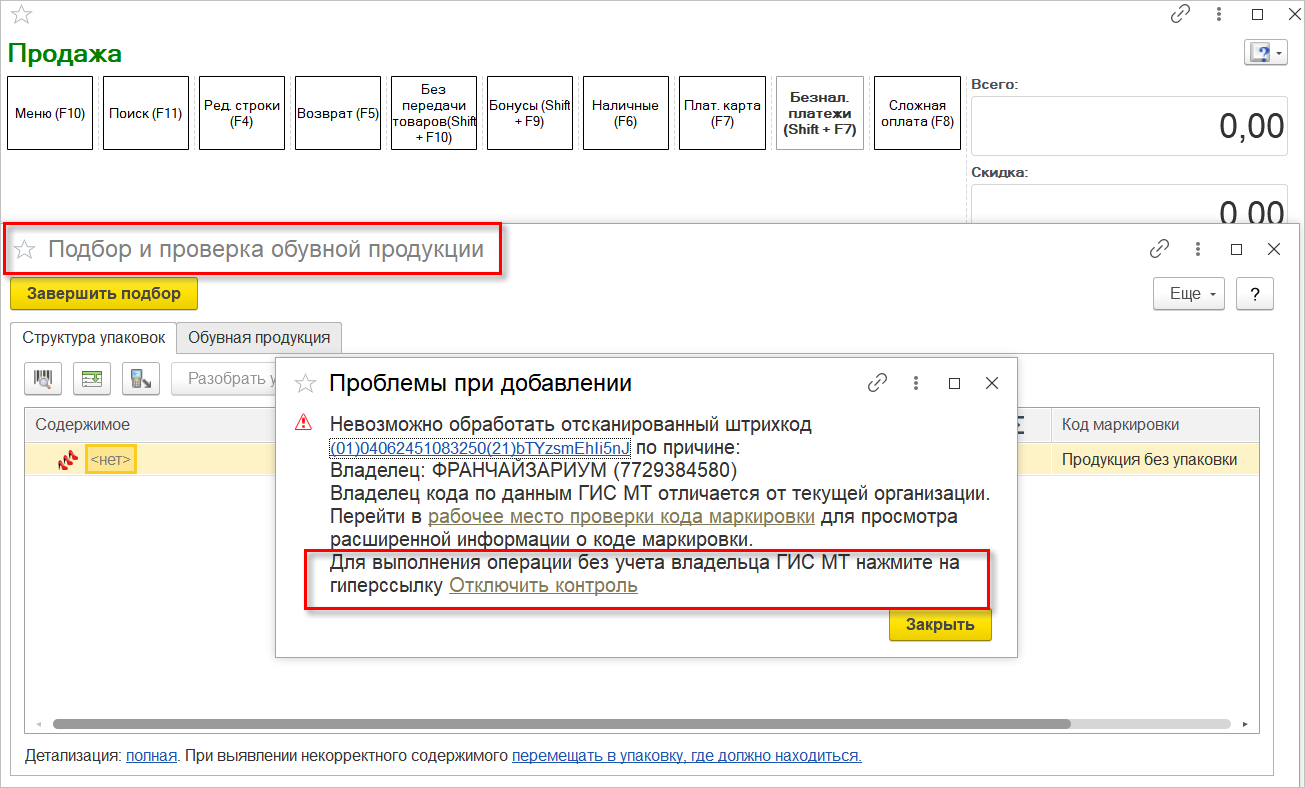Image resolution: width=1305 pixels, height=788 pixels.
Task: Click the horizontal scrollbar in the table
Action: 561,723
